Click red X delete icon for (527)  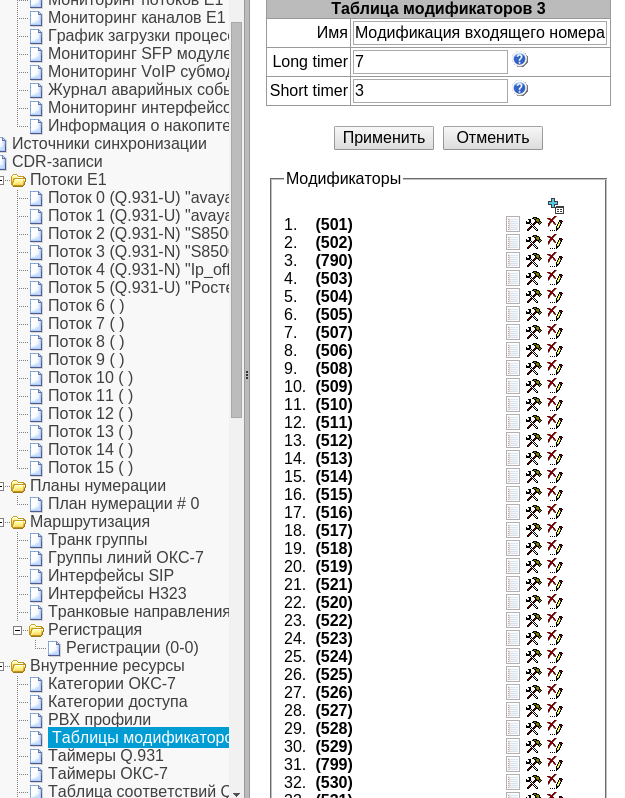[x=555, y=710]
